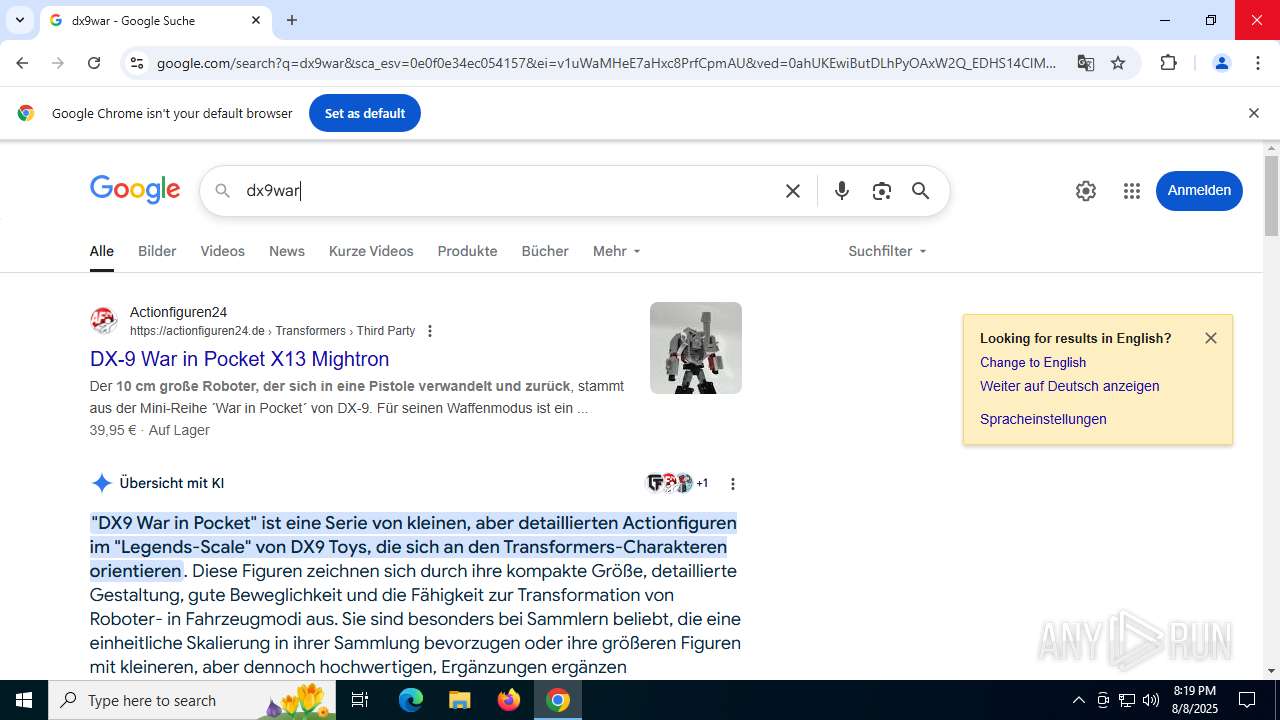The width and height of the screenshot is (1280, 720).
Task: Open the Windows Start menu
Action: (24, 700)
